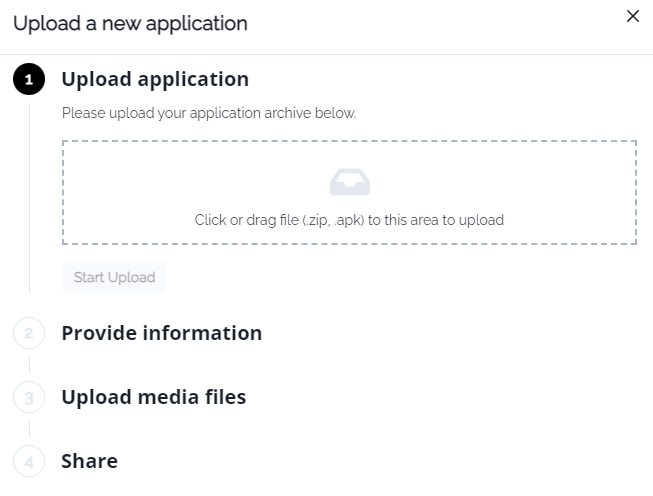
Task: Open the Upload application step heading
Action: pos(155,79)
